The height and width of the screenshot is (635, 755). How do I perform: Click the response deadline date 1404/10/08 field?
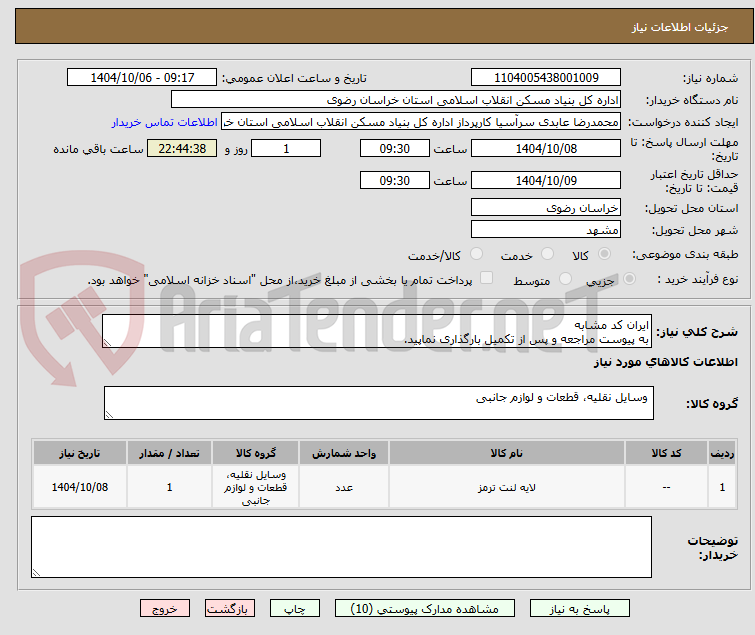pyautogui.click(x=546, y=148)
